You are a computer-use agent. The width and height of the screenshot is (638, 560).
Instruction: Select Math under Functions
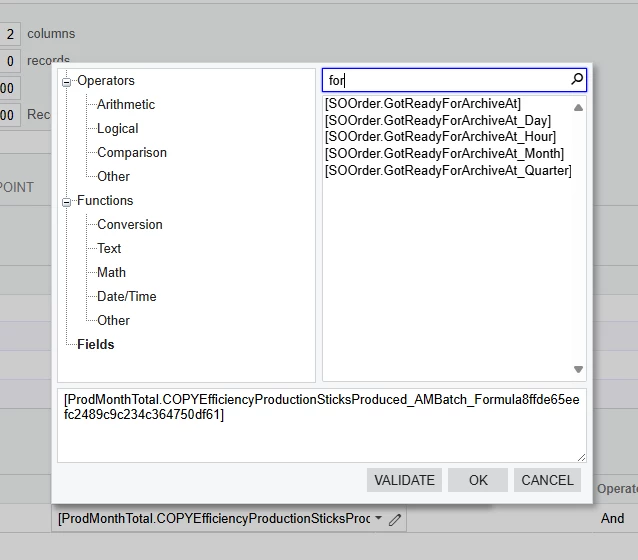click(x=111, y=273)
